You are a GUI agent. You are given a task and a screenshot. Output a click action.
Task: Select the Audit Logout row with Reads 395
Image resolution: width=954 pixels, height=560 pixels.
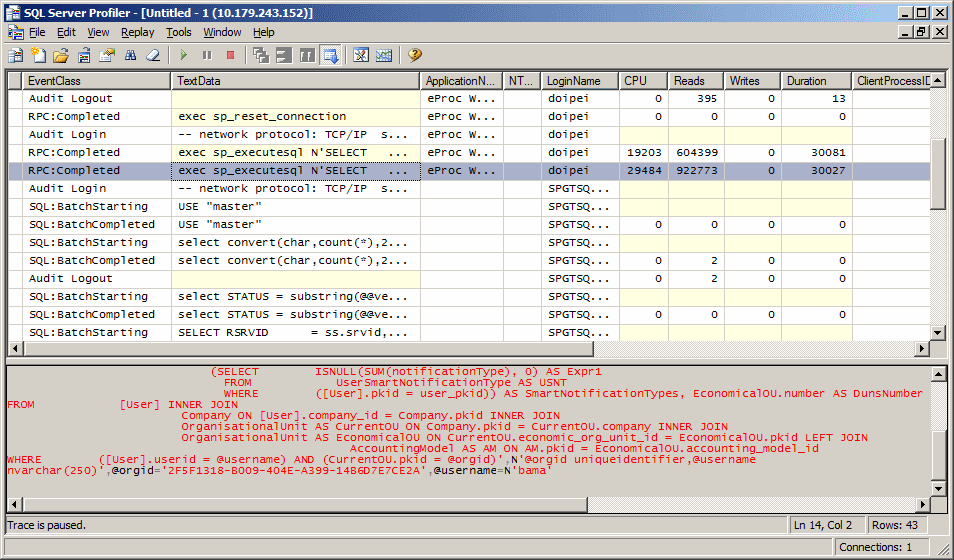pyautogui.click(x=469, y=99)
